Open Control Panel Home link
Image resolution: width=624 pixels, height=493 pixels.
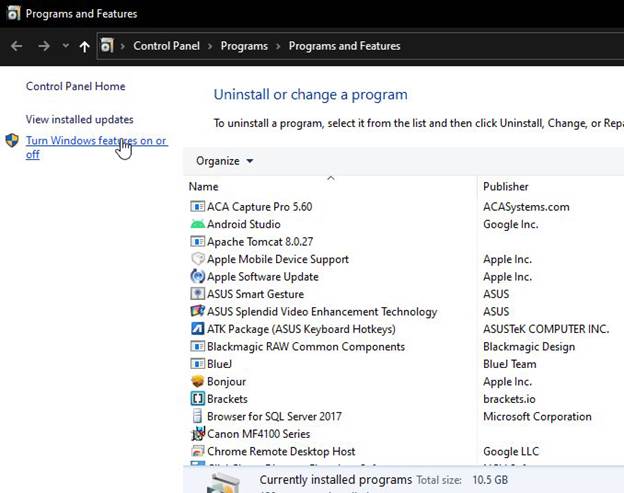[x=76, y=86]
